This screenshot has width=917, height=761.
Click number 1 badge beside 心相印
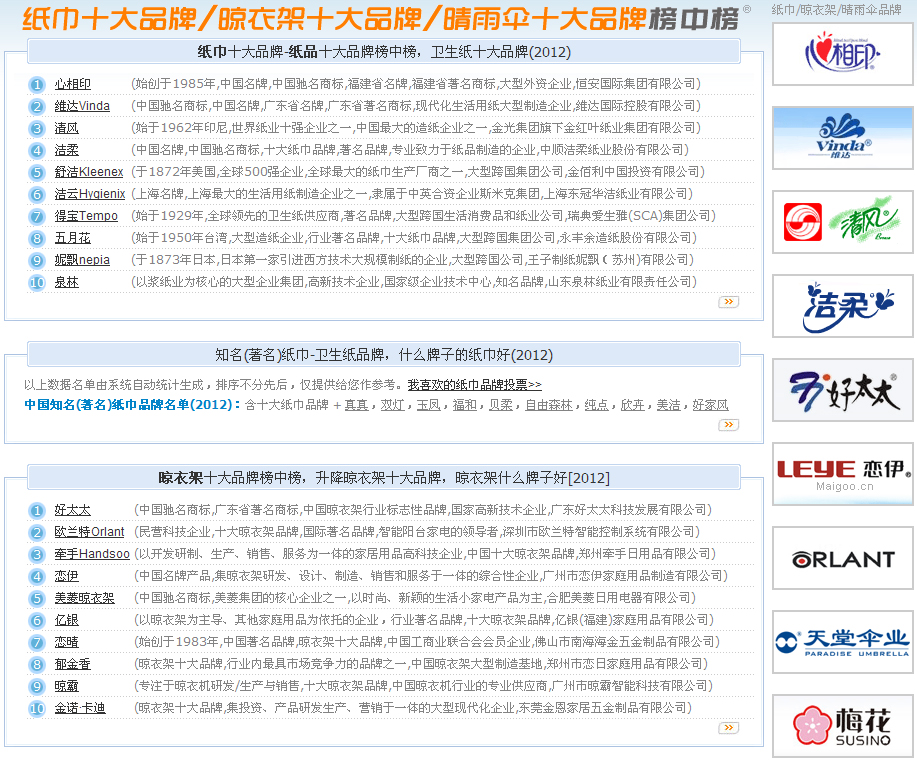(37, 85)
